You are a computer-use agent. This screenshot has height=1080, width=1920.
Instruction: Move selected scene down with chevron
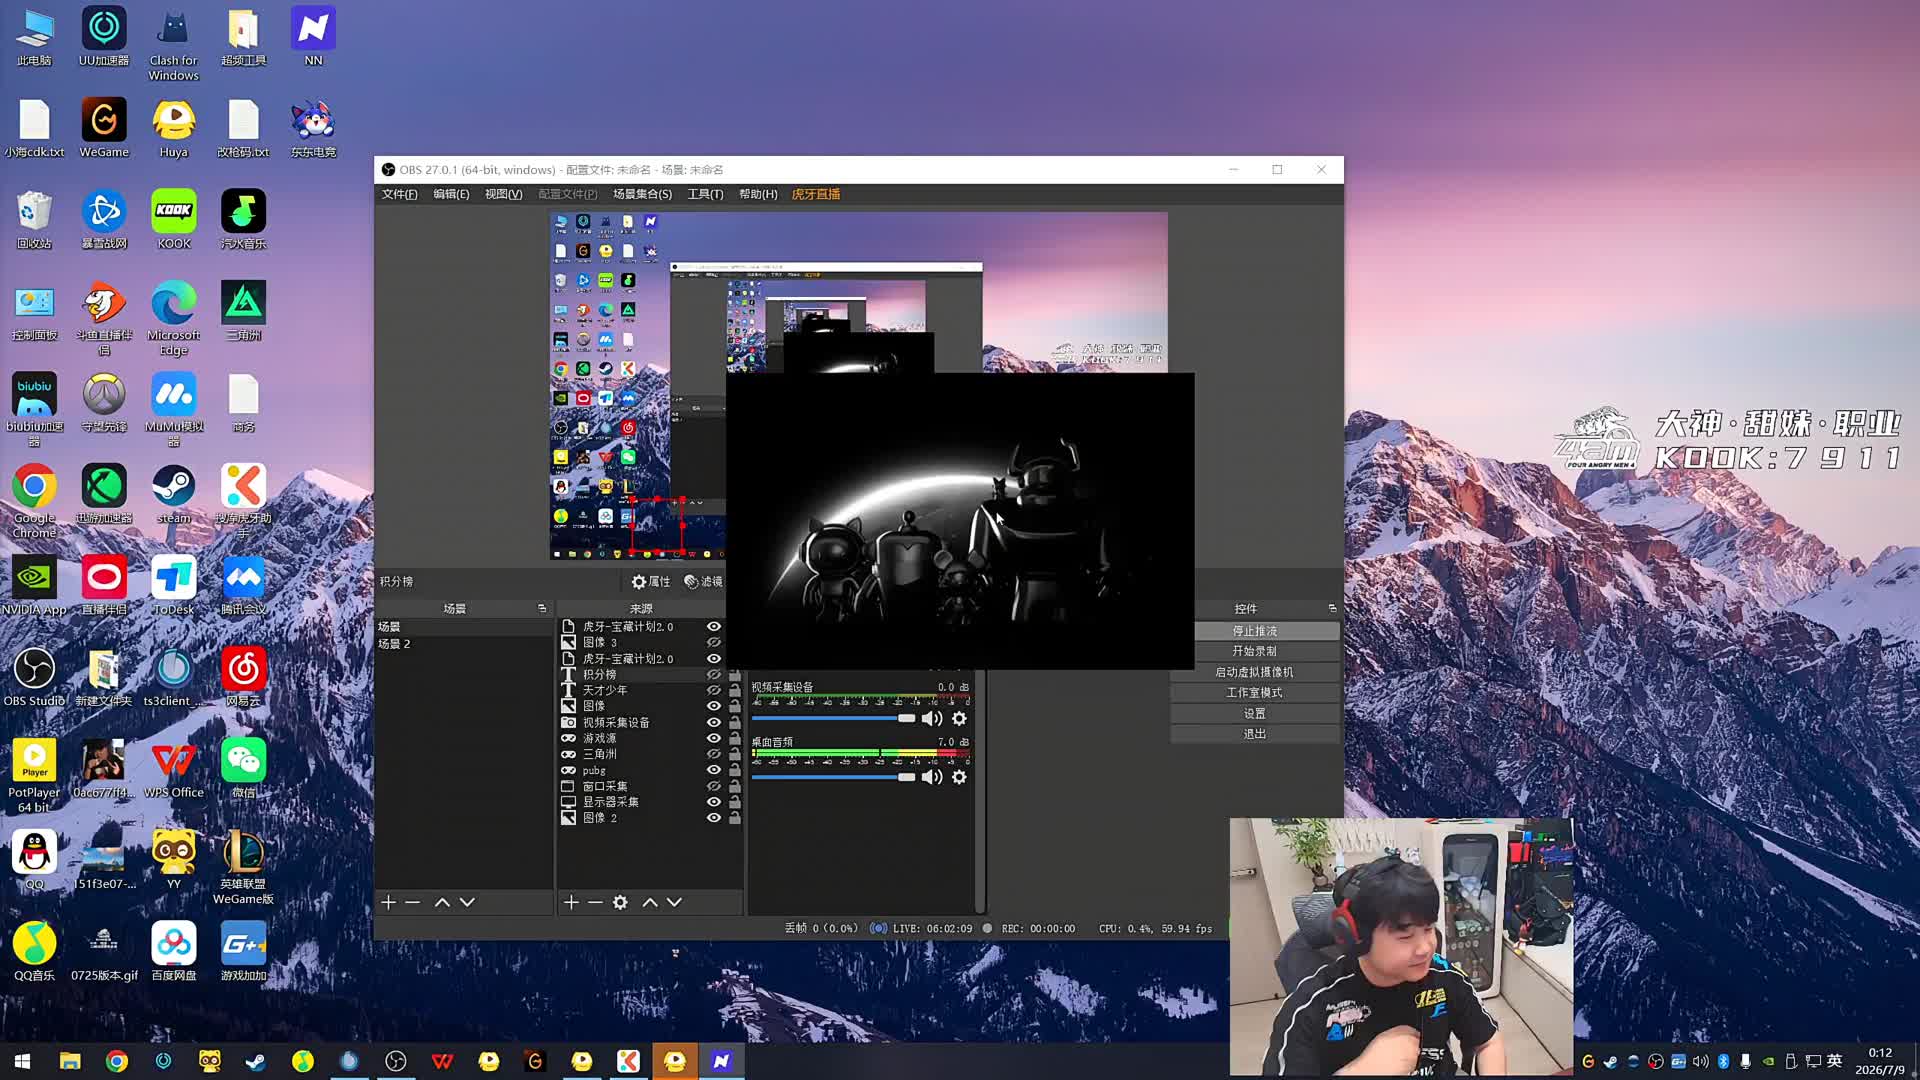coord(467,902)
